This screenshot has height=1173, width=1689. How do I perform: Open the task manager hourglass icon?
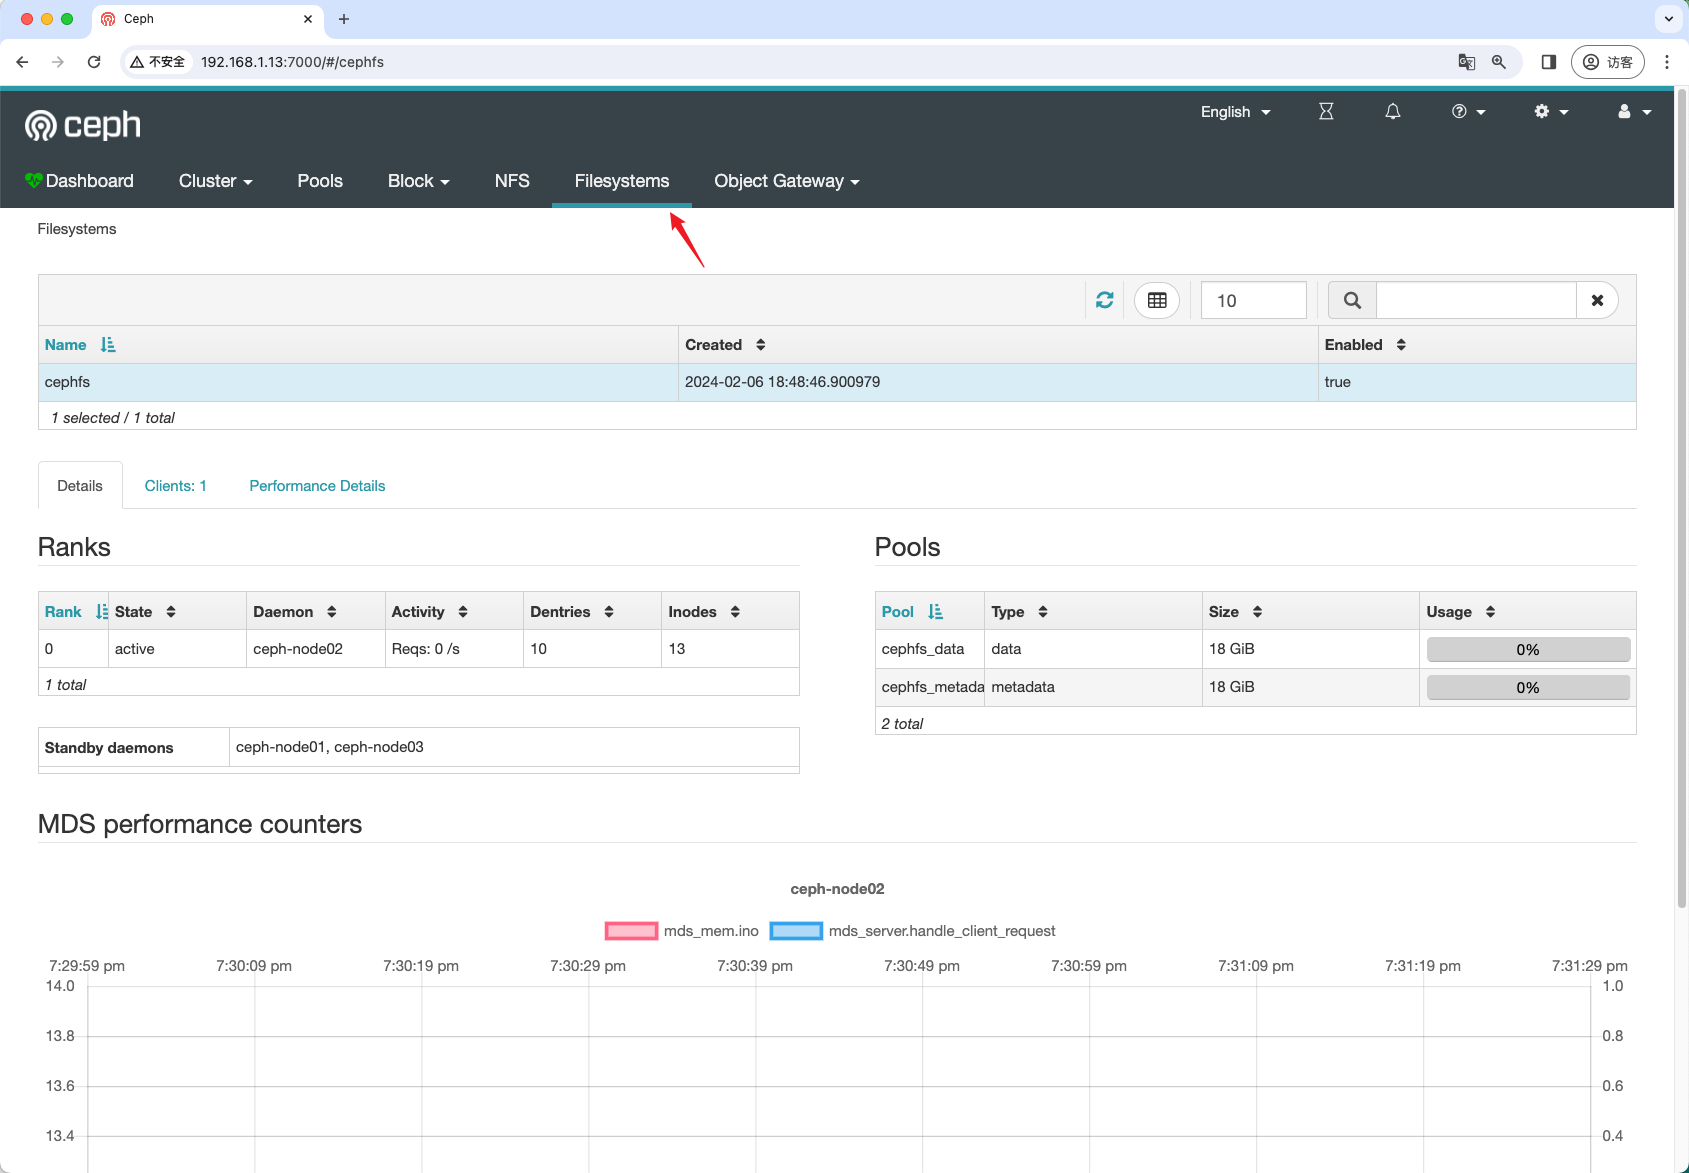click(1326, 111)
